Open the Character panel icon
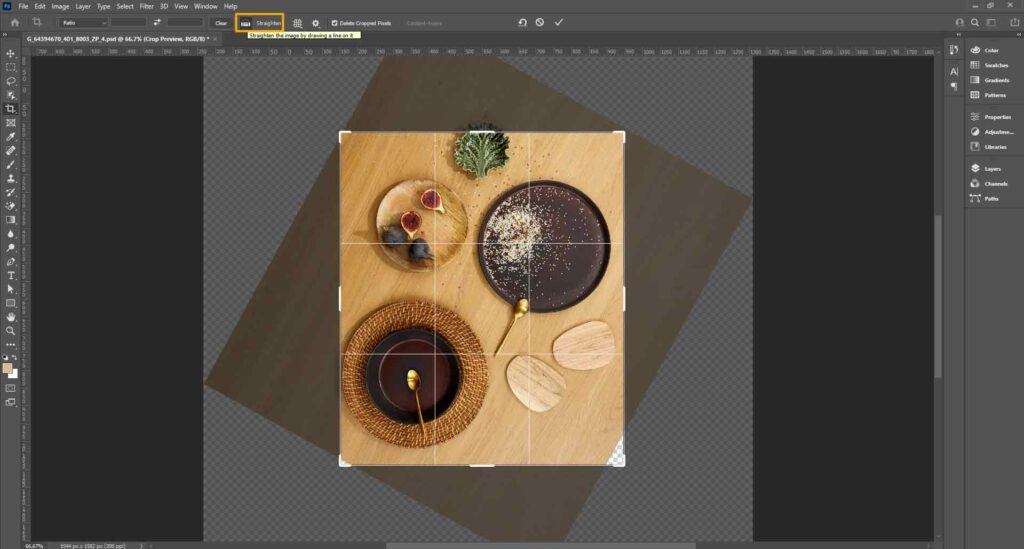 [954, 72]
